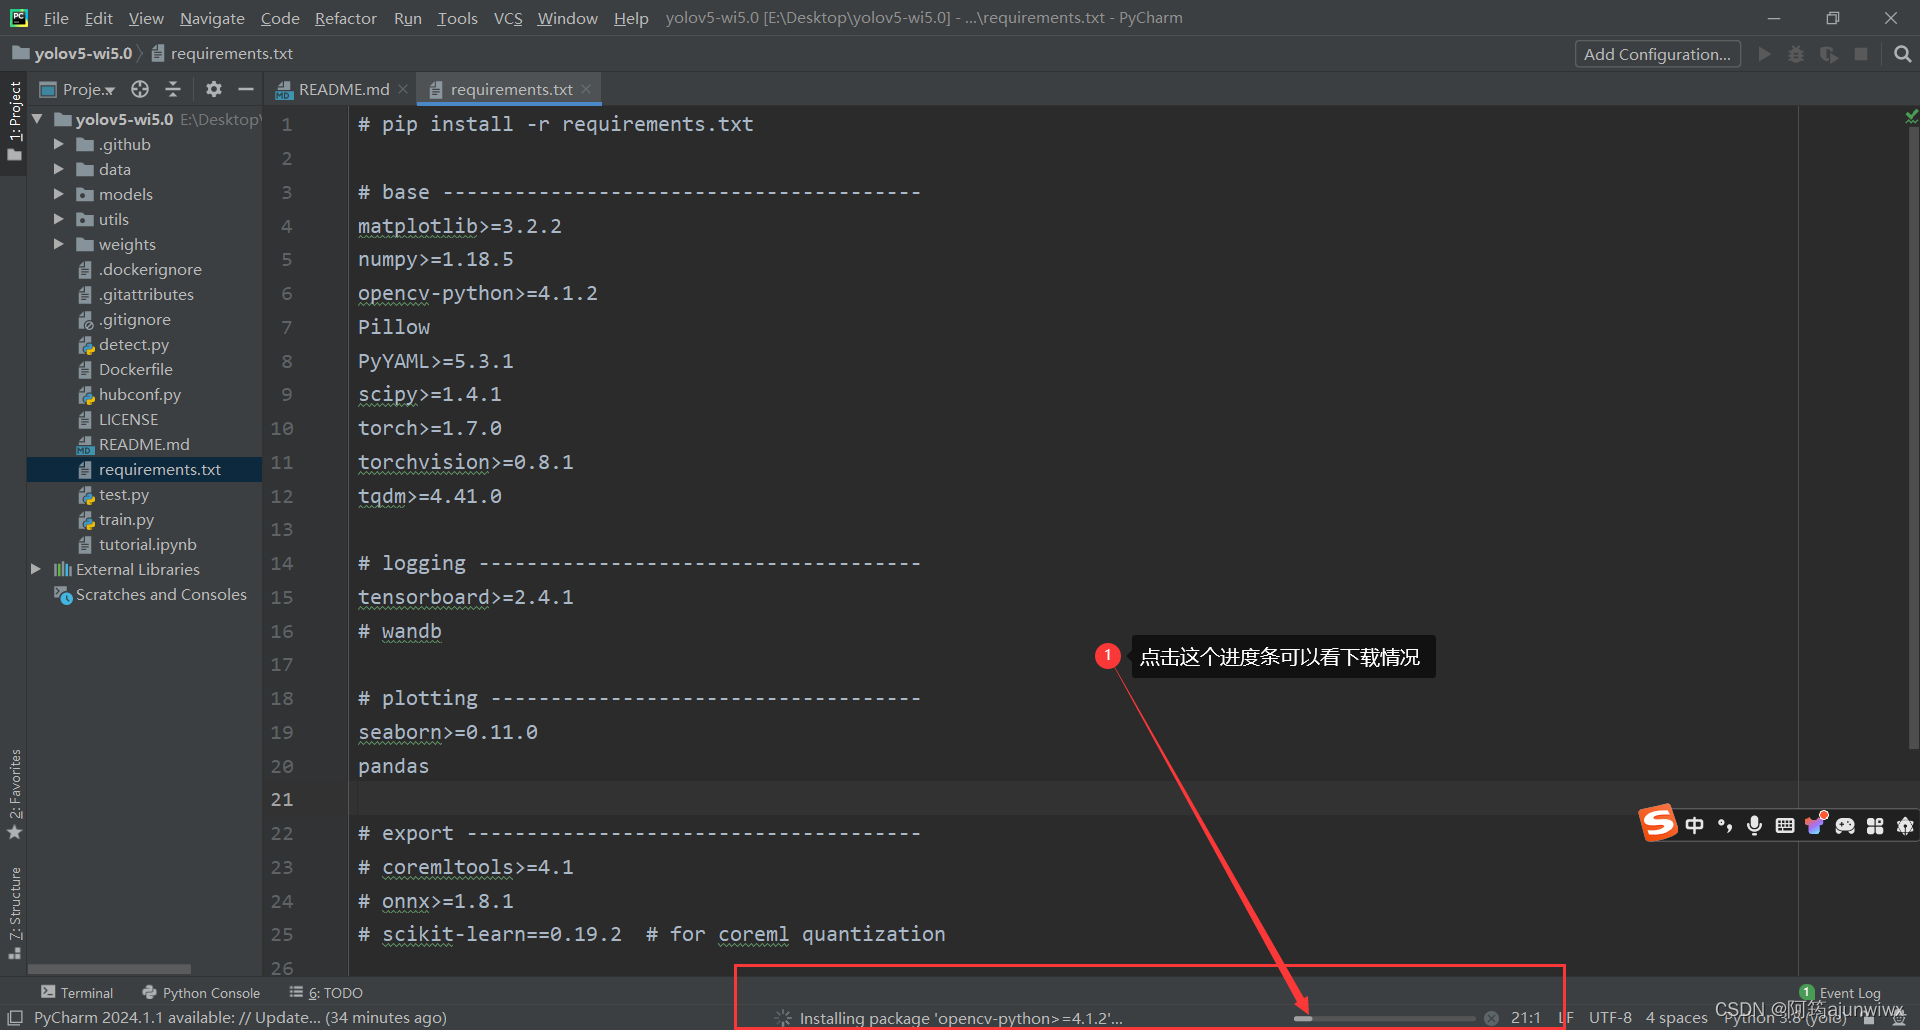
Task: Select hubconf.py in project tree
Action: coord(139,394)
